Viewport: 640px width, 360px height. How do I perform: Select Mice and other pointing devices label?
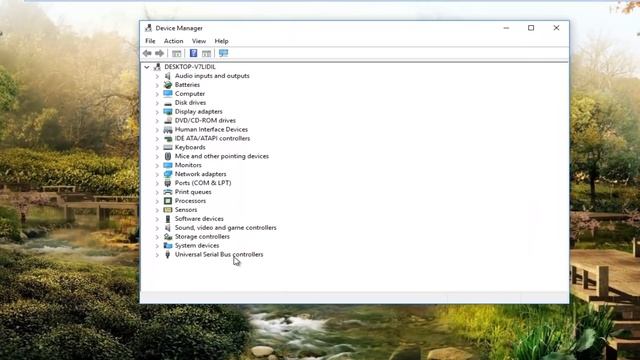click(222, 156)
